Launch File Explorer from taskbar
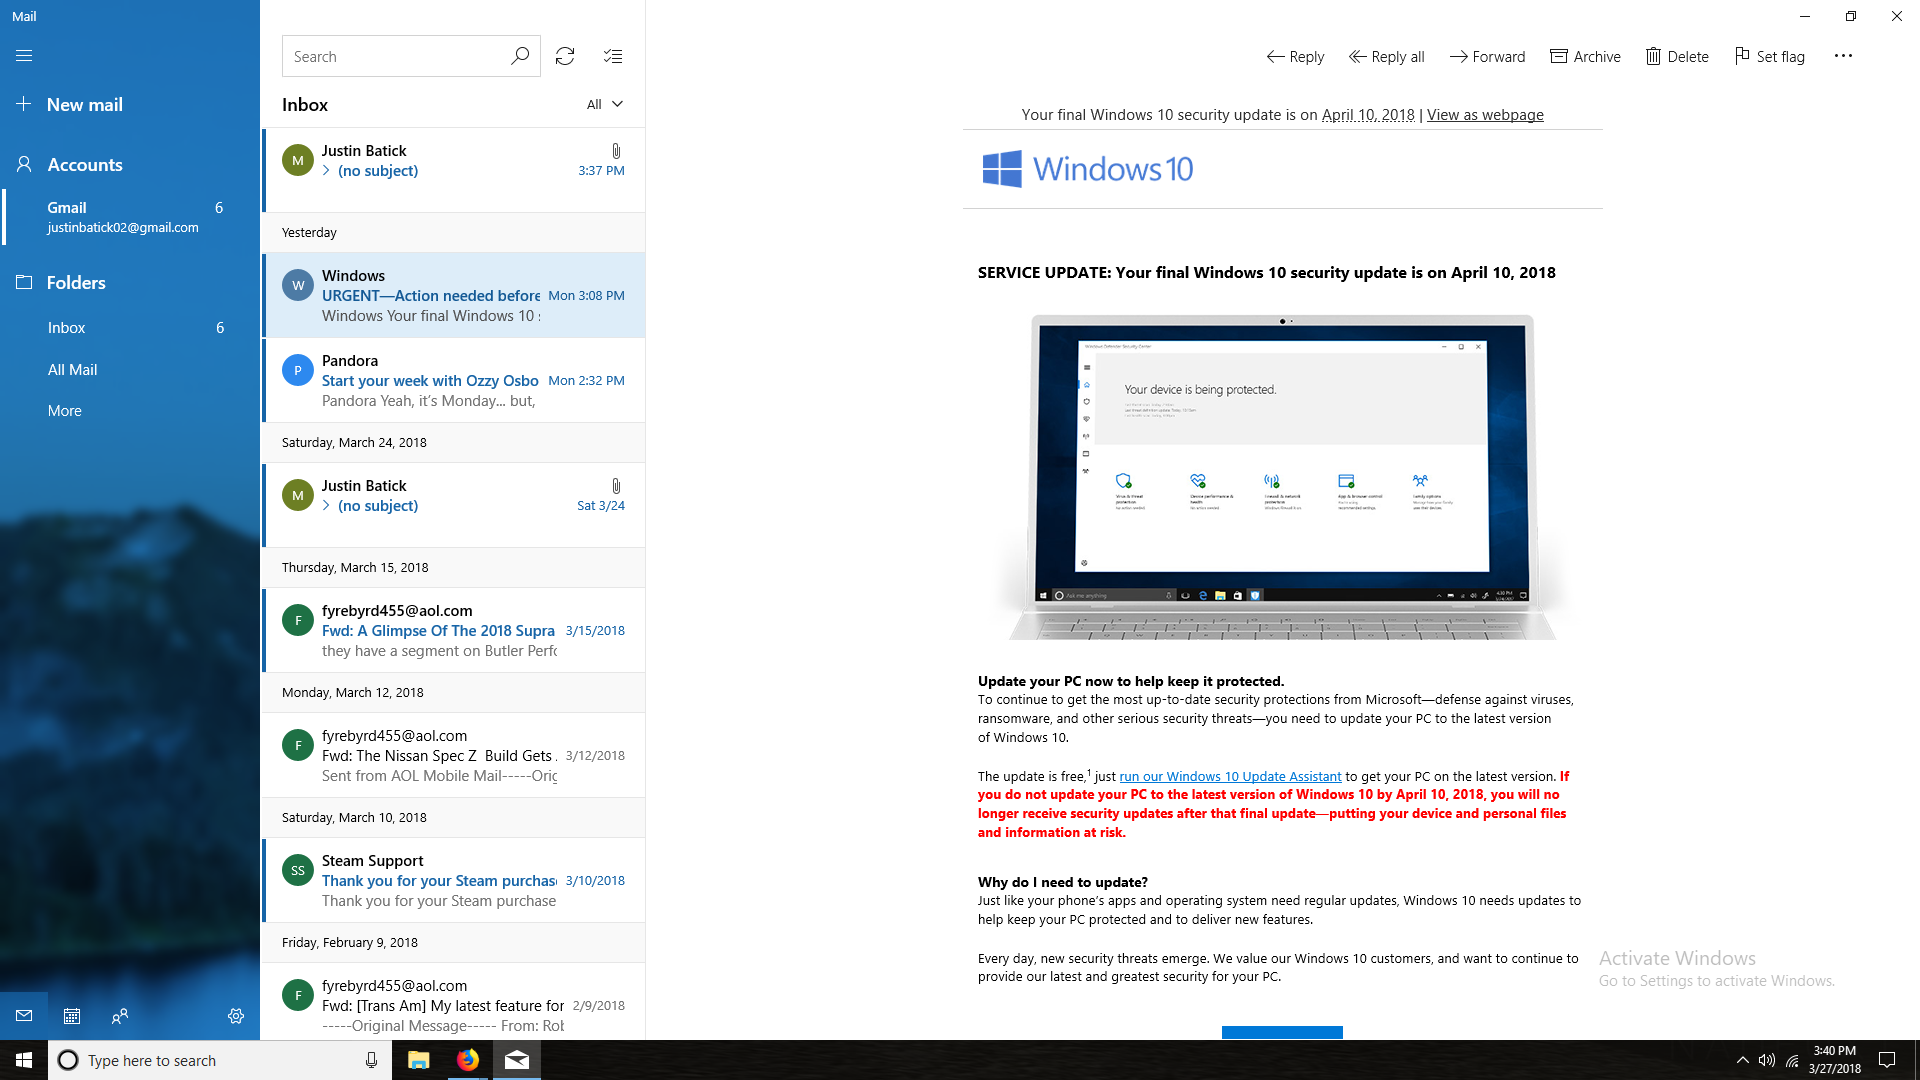Screen dimensions: 1920x1080 [x=419, y=1060]
